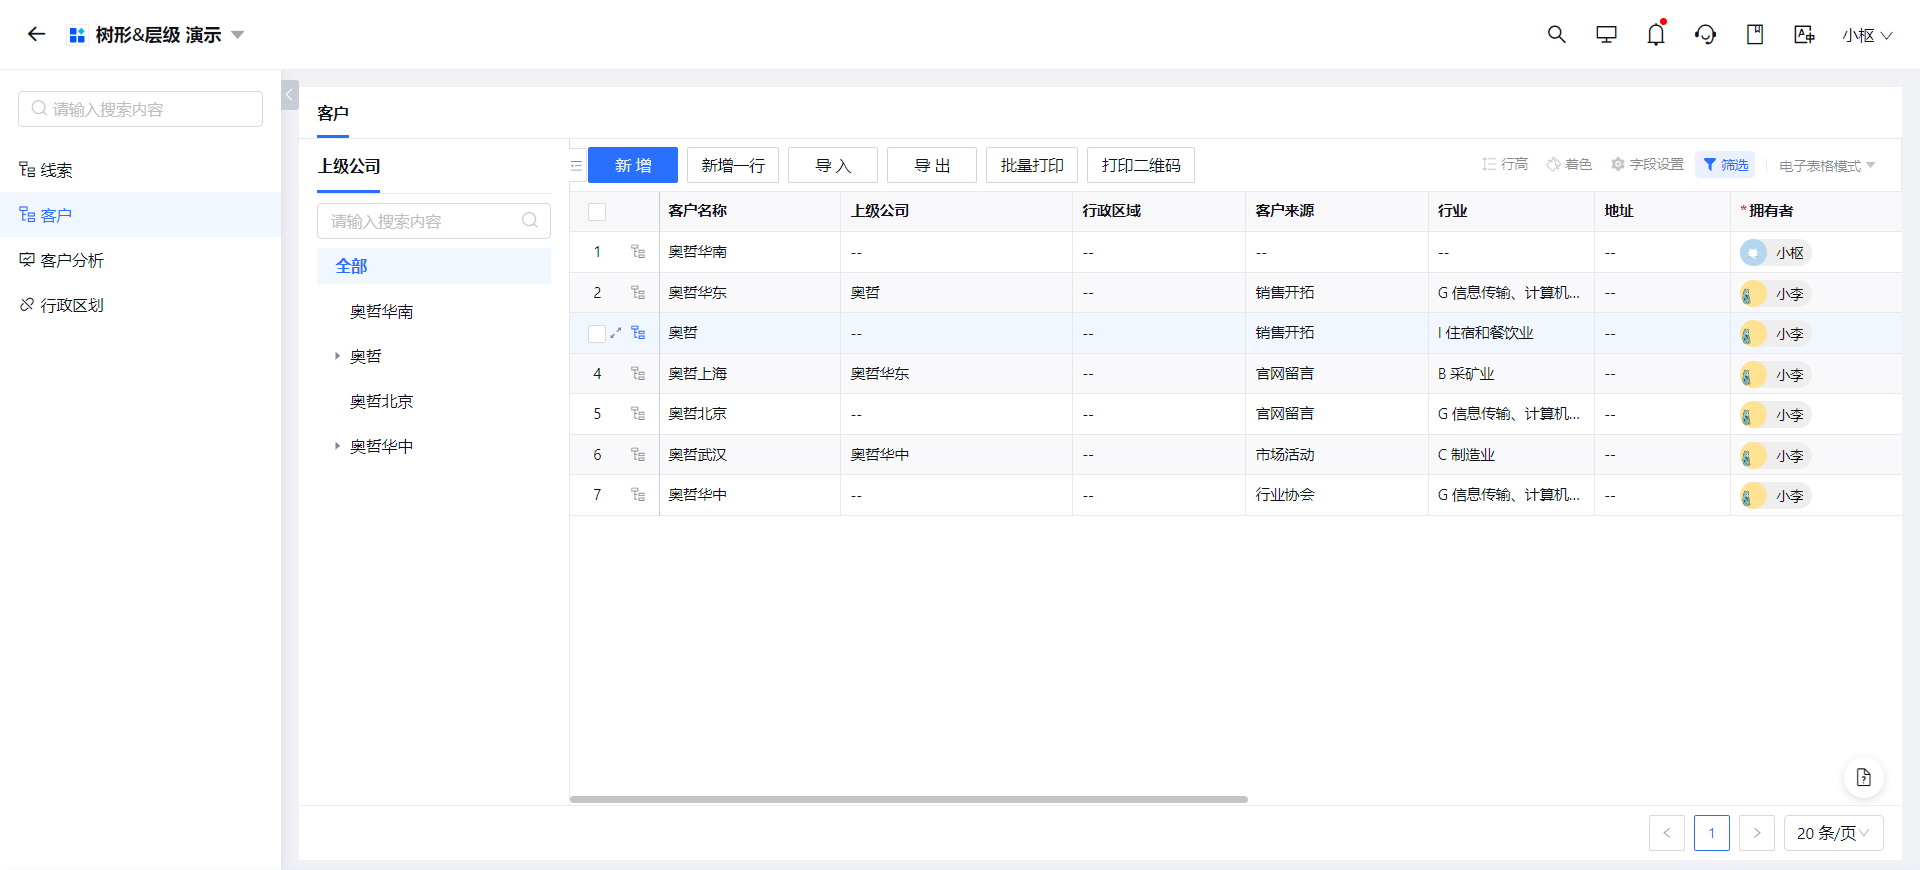Click the 导入 button
Viewport: 1920px width, 870px height.
[x=833, y=165]
